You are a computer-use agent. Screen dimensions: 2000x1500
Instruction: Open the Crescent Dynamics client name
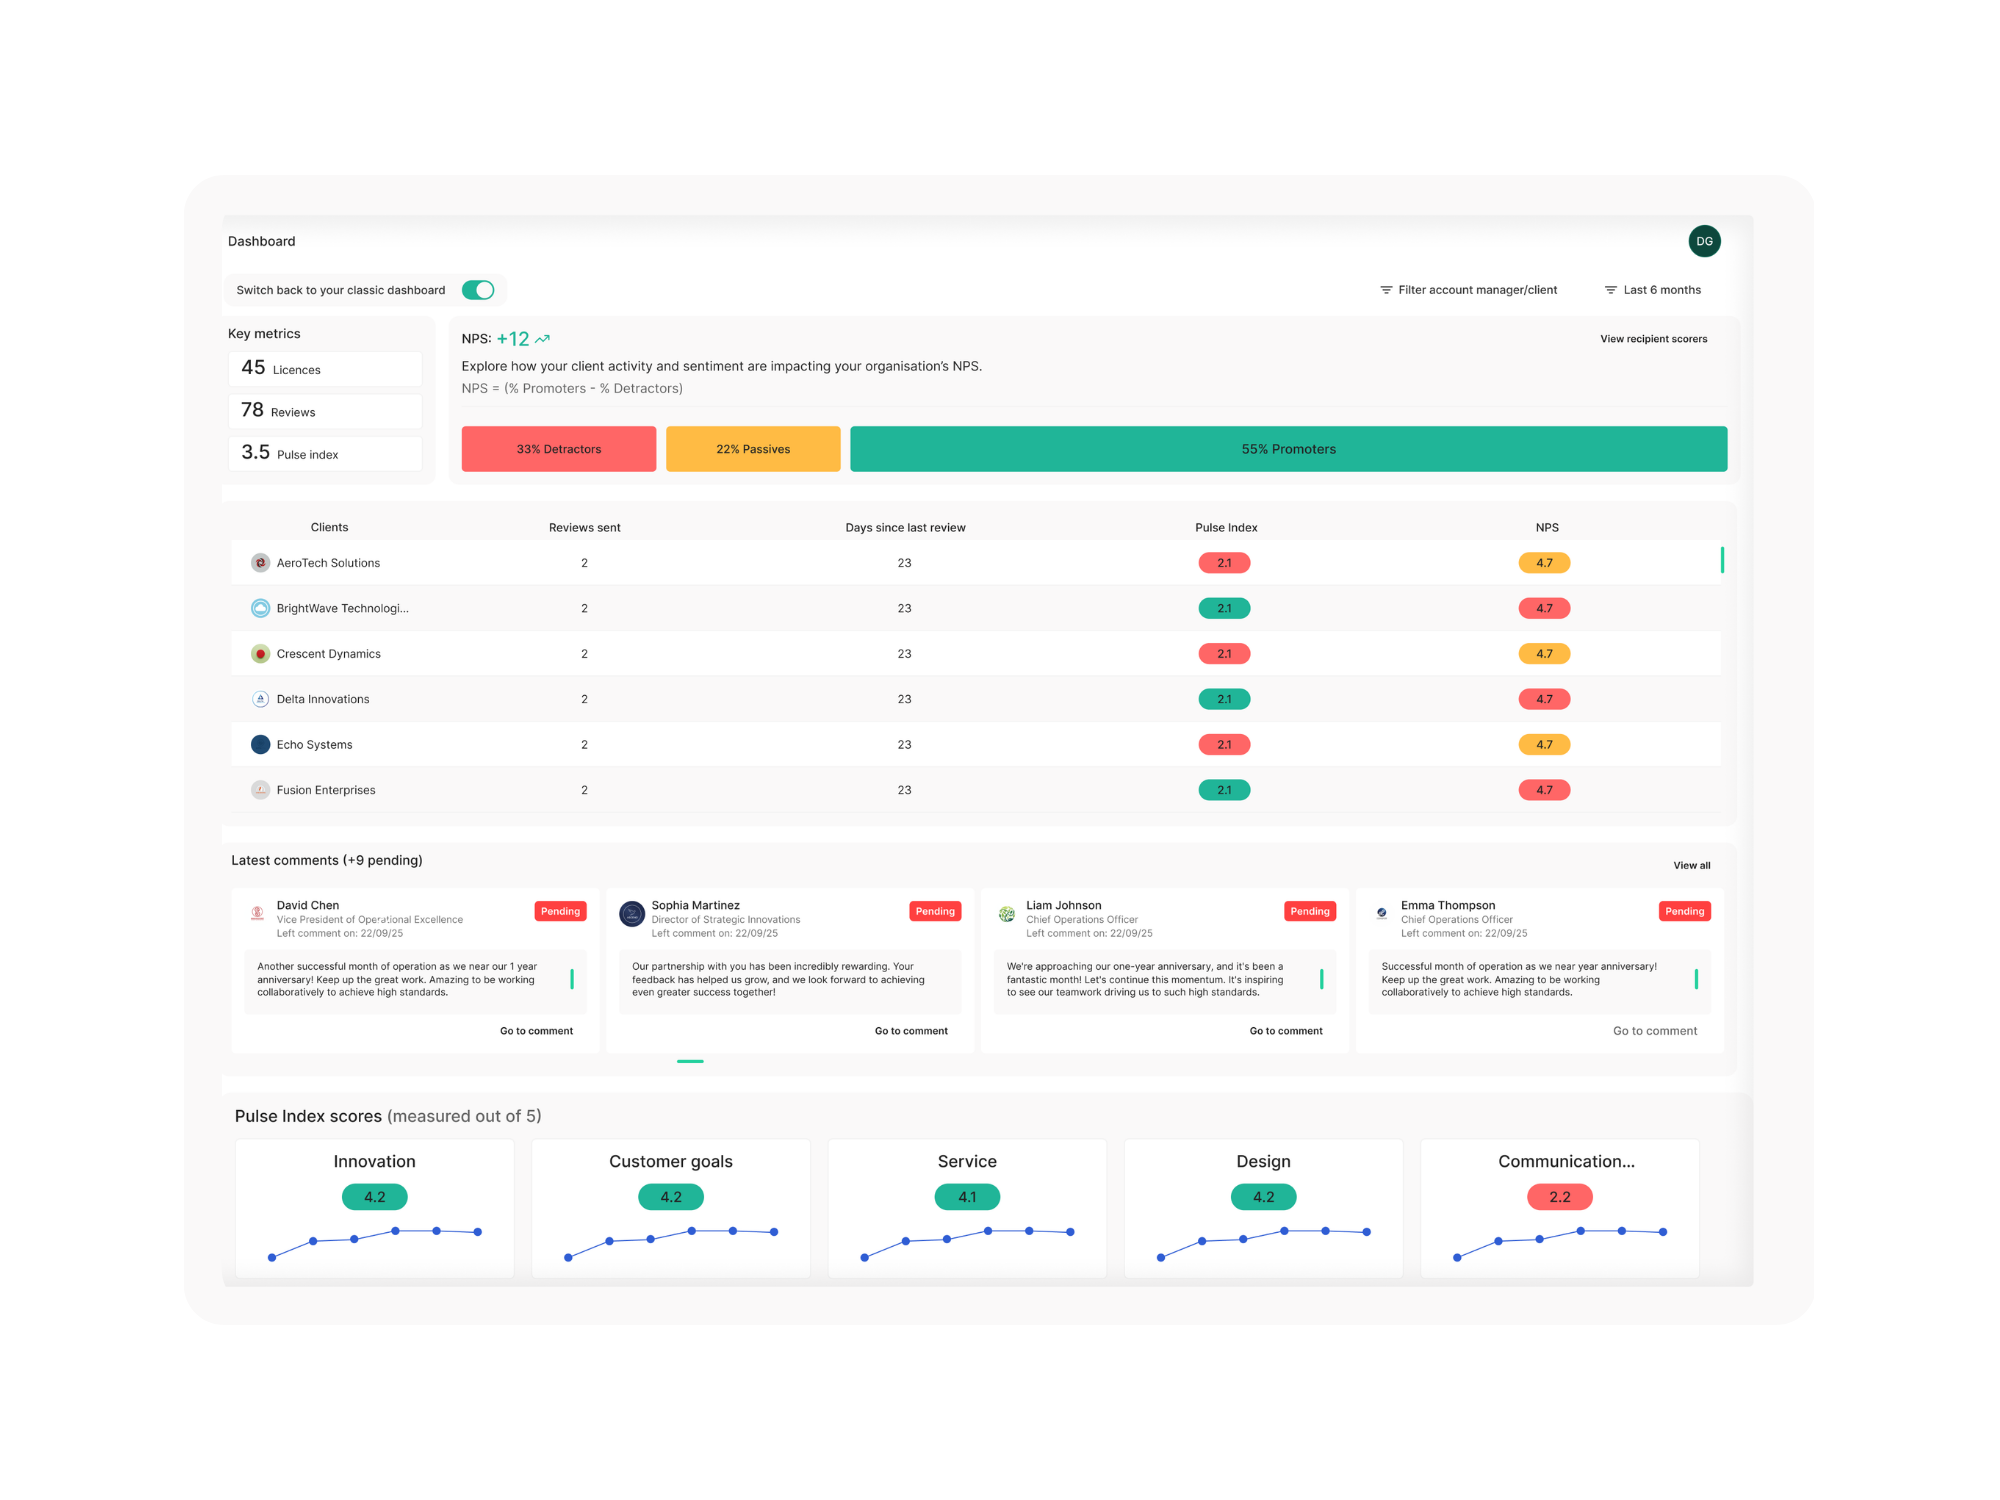point(328,654)
